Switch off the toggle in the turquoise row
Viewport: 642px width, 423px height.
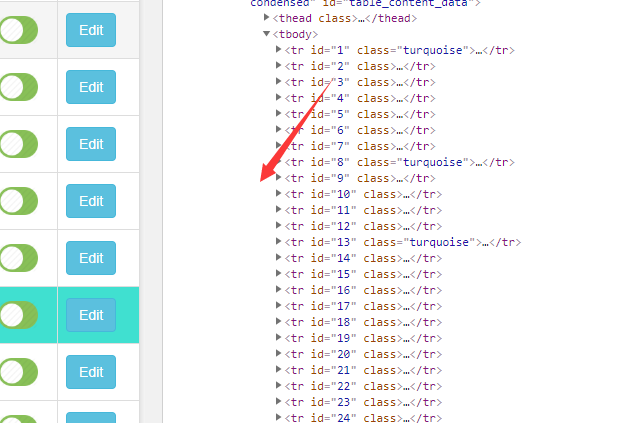tap(19, 315)
